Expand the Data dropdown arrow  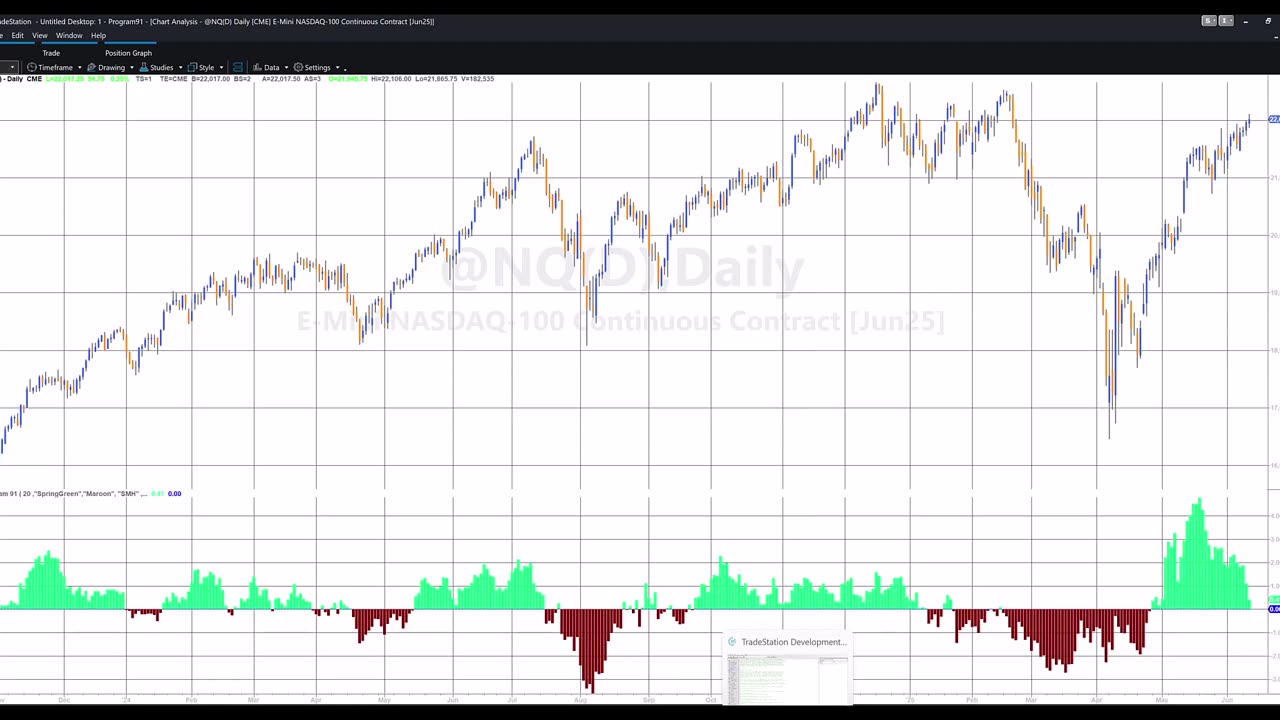point(286,68)
